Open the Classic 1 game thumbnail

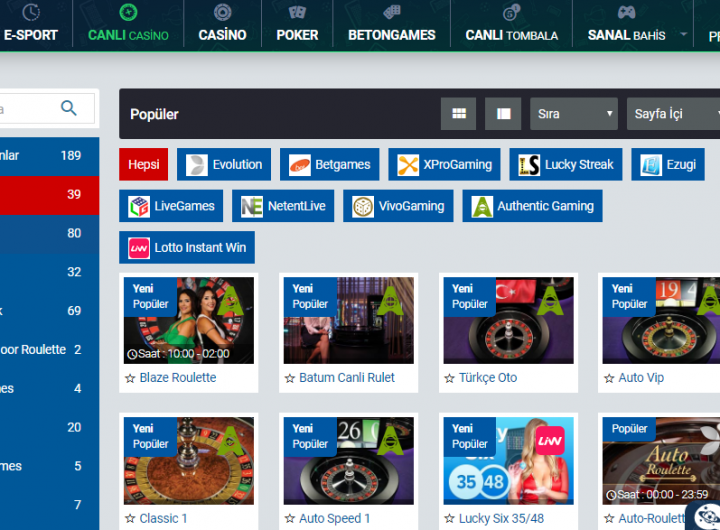[x=189, y=461]
